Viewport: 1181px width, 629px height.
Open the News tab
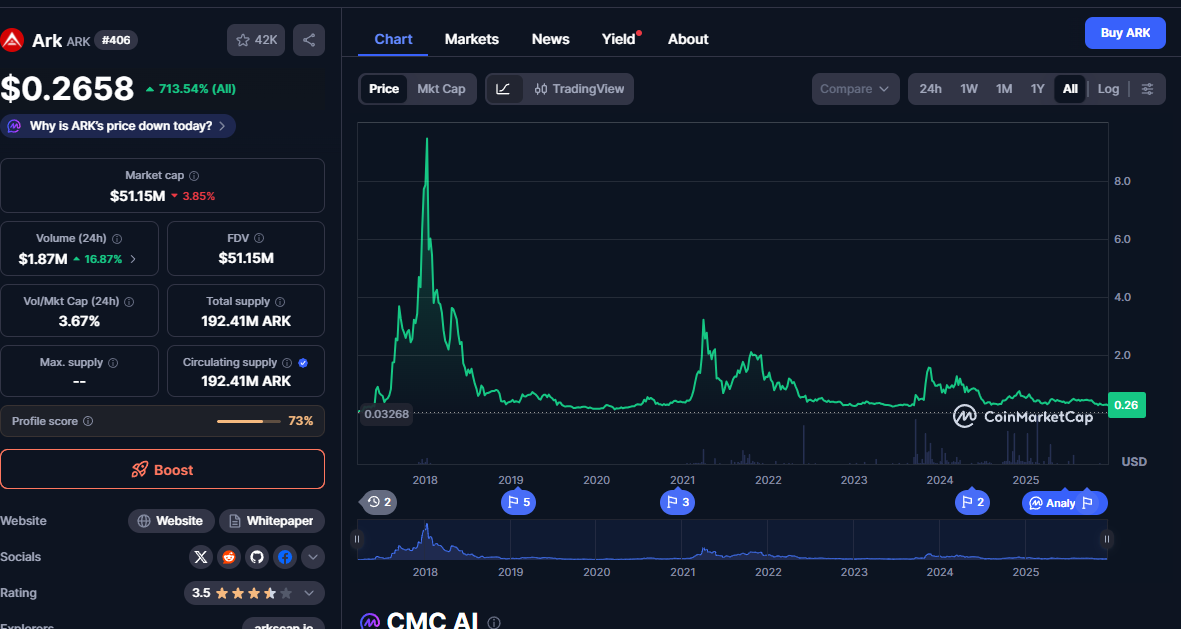click(550, 39)
